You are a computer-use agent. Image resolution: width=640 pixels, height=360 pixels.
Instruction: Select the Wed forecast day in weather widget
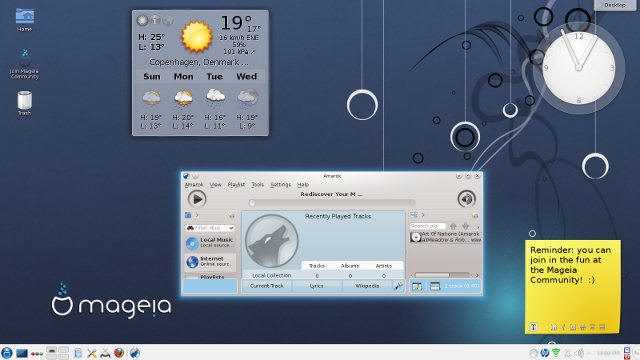[x=247, y=77]
